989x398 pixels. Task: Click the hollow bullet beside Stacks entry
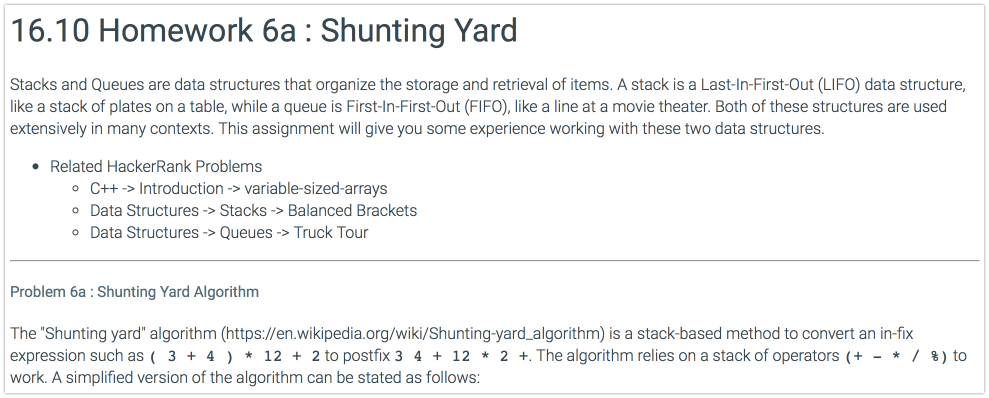[76, 211]
